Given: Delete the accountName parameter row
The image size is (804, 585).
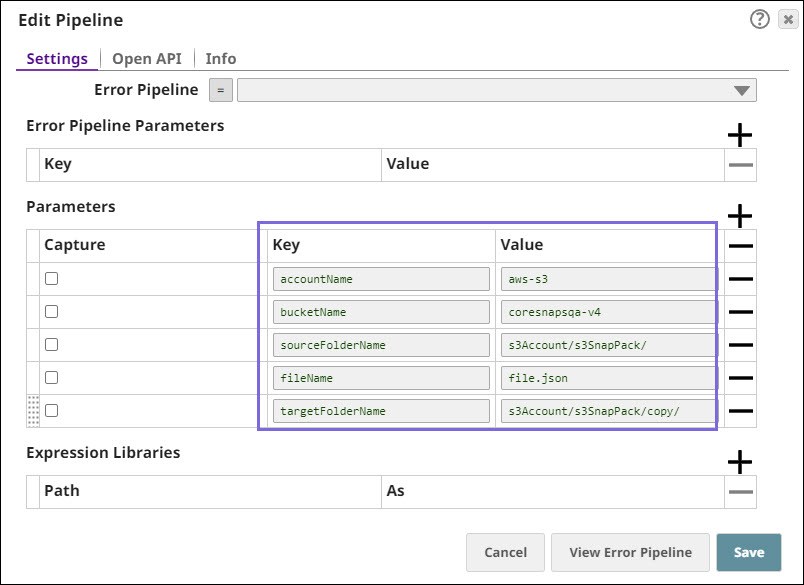Looking at the screenshot, I should point(740,280).
